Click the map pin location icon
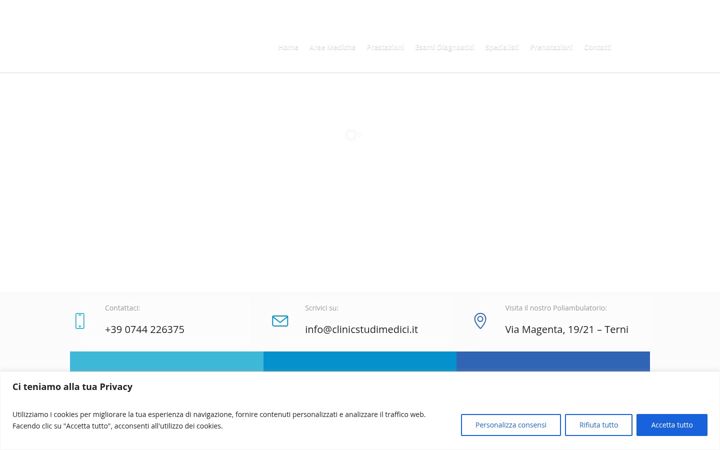 click(x=480, y=321)
